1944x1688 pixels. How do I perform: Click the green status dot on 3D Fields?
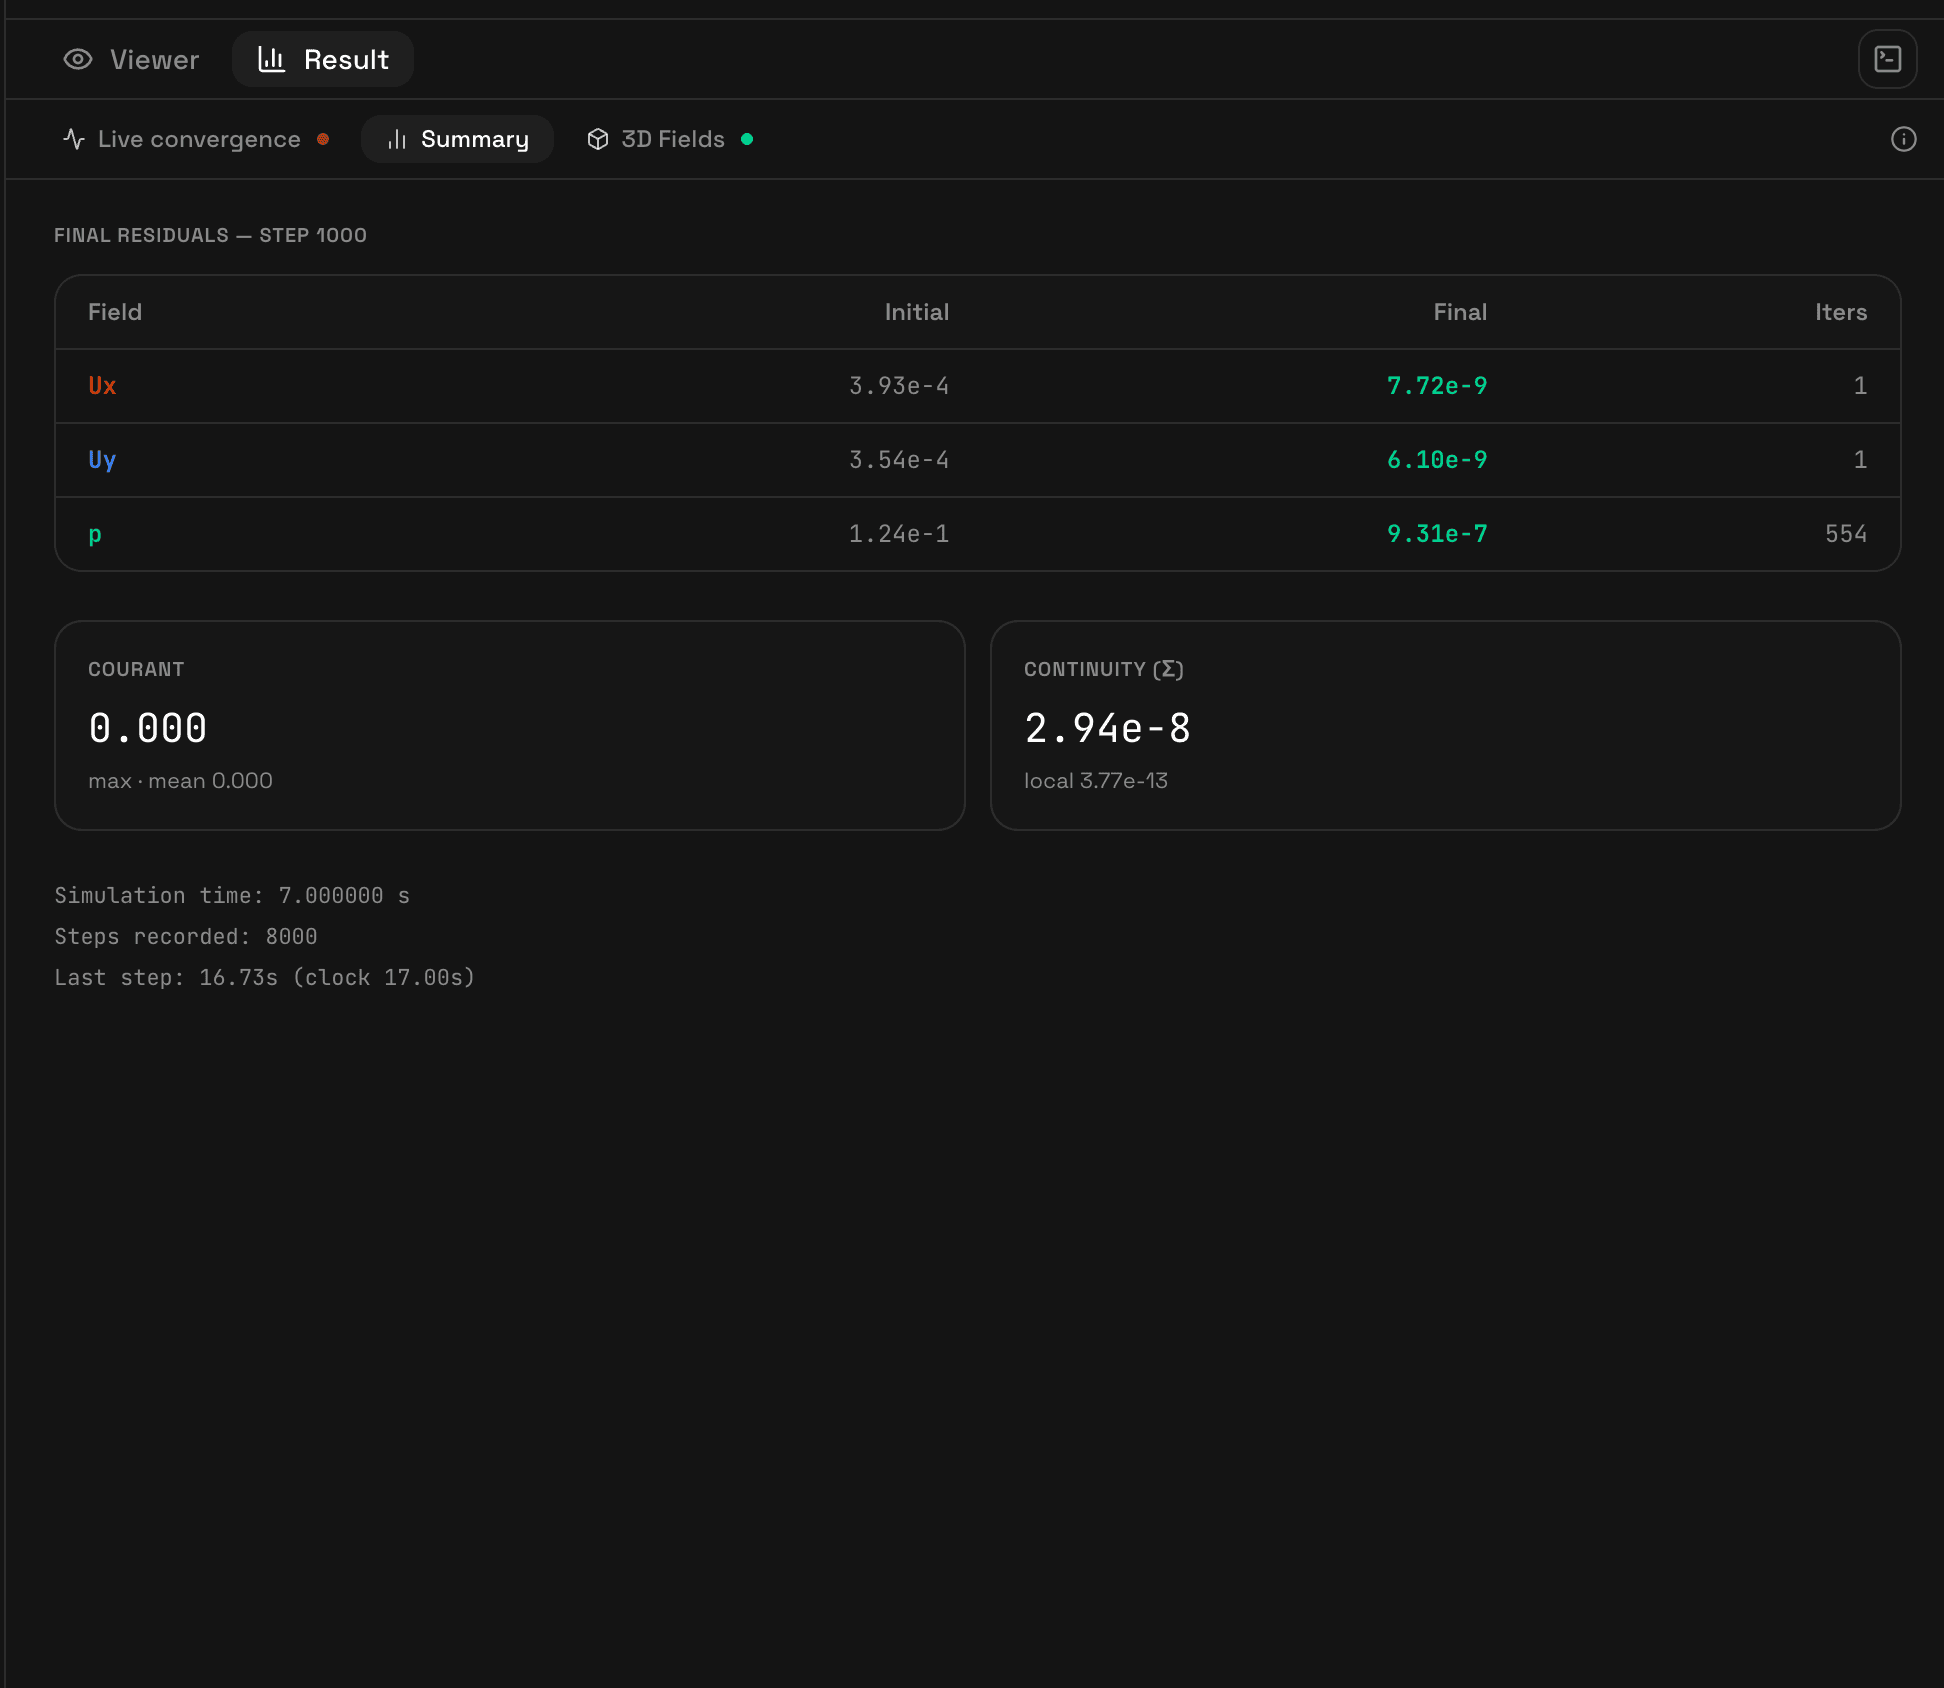747,139
